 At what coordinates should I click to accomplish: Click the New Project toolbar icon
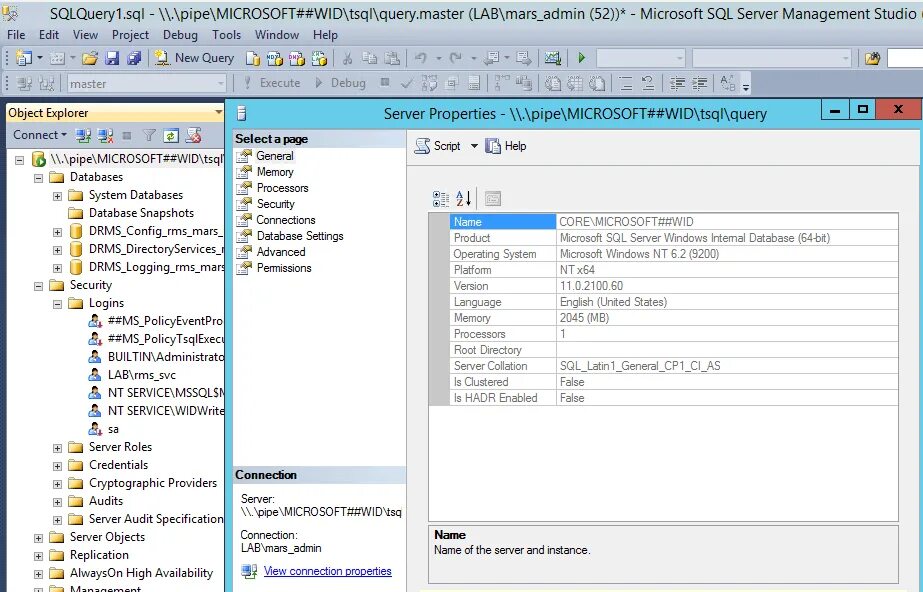coord(24,58)
